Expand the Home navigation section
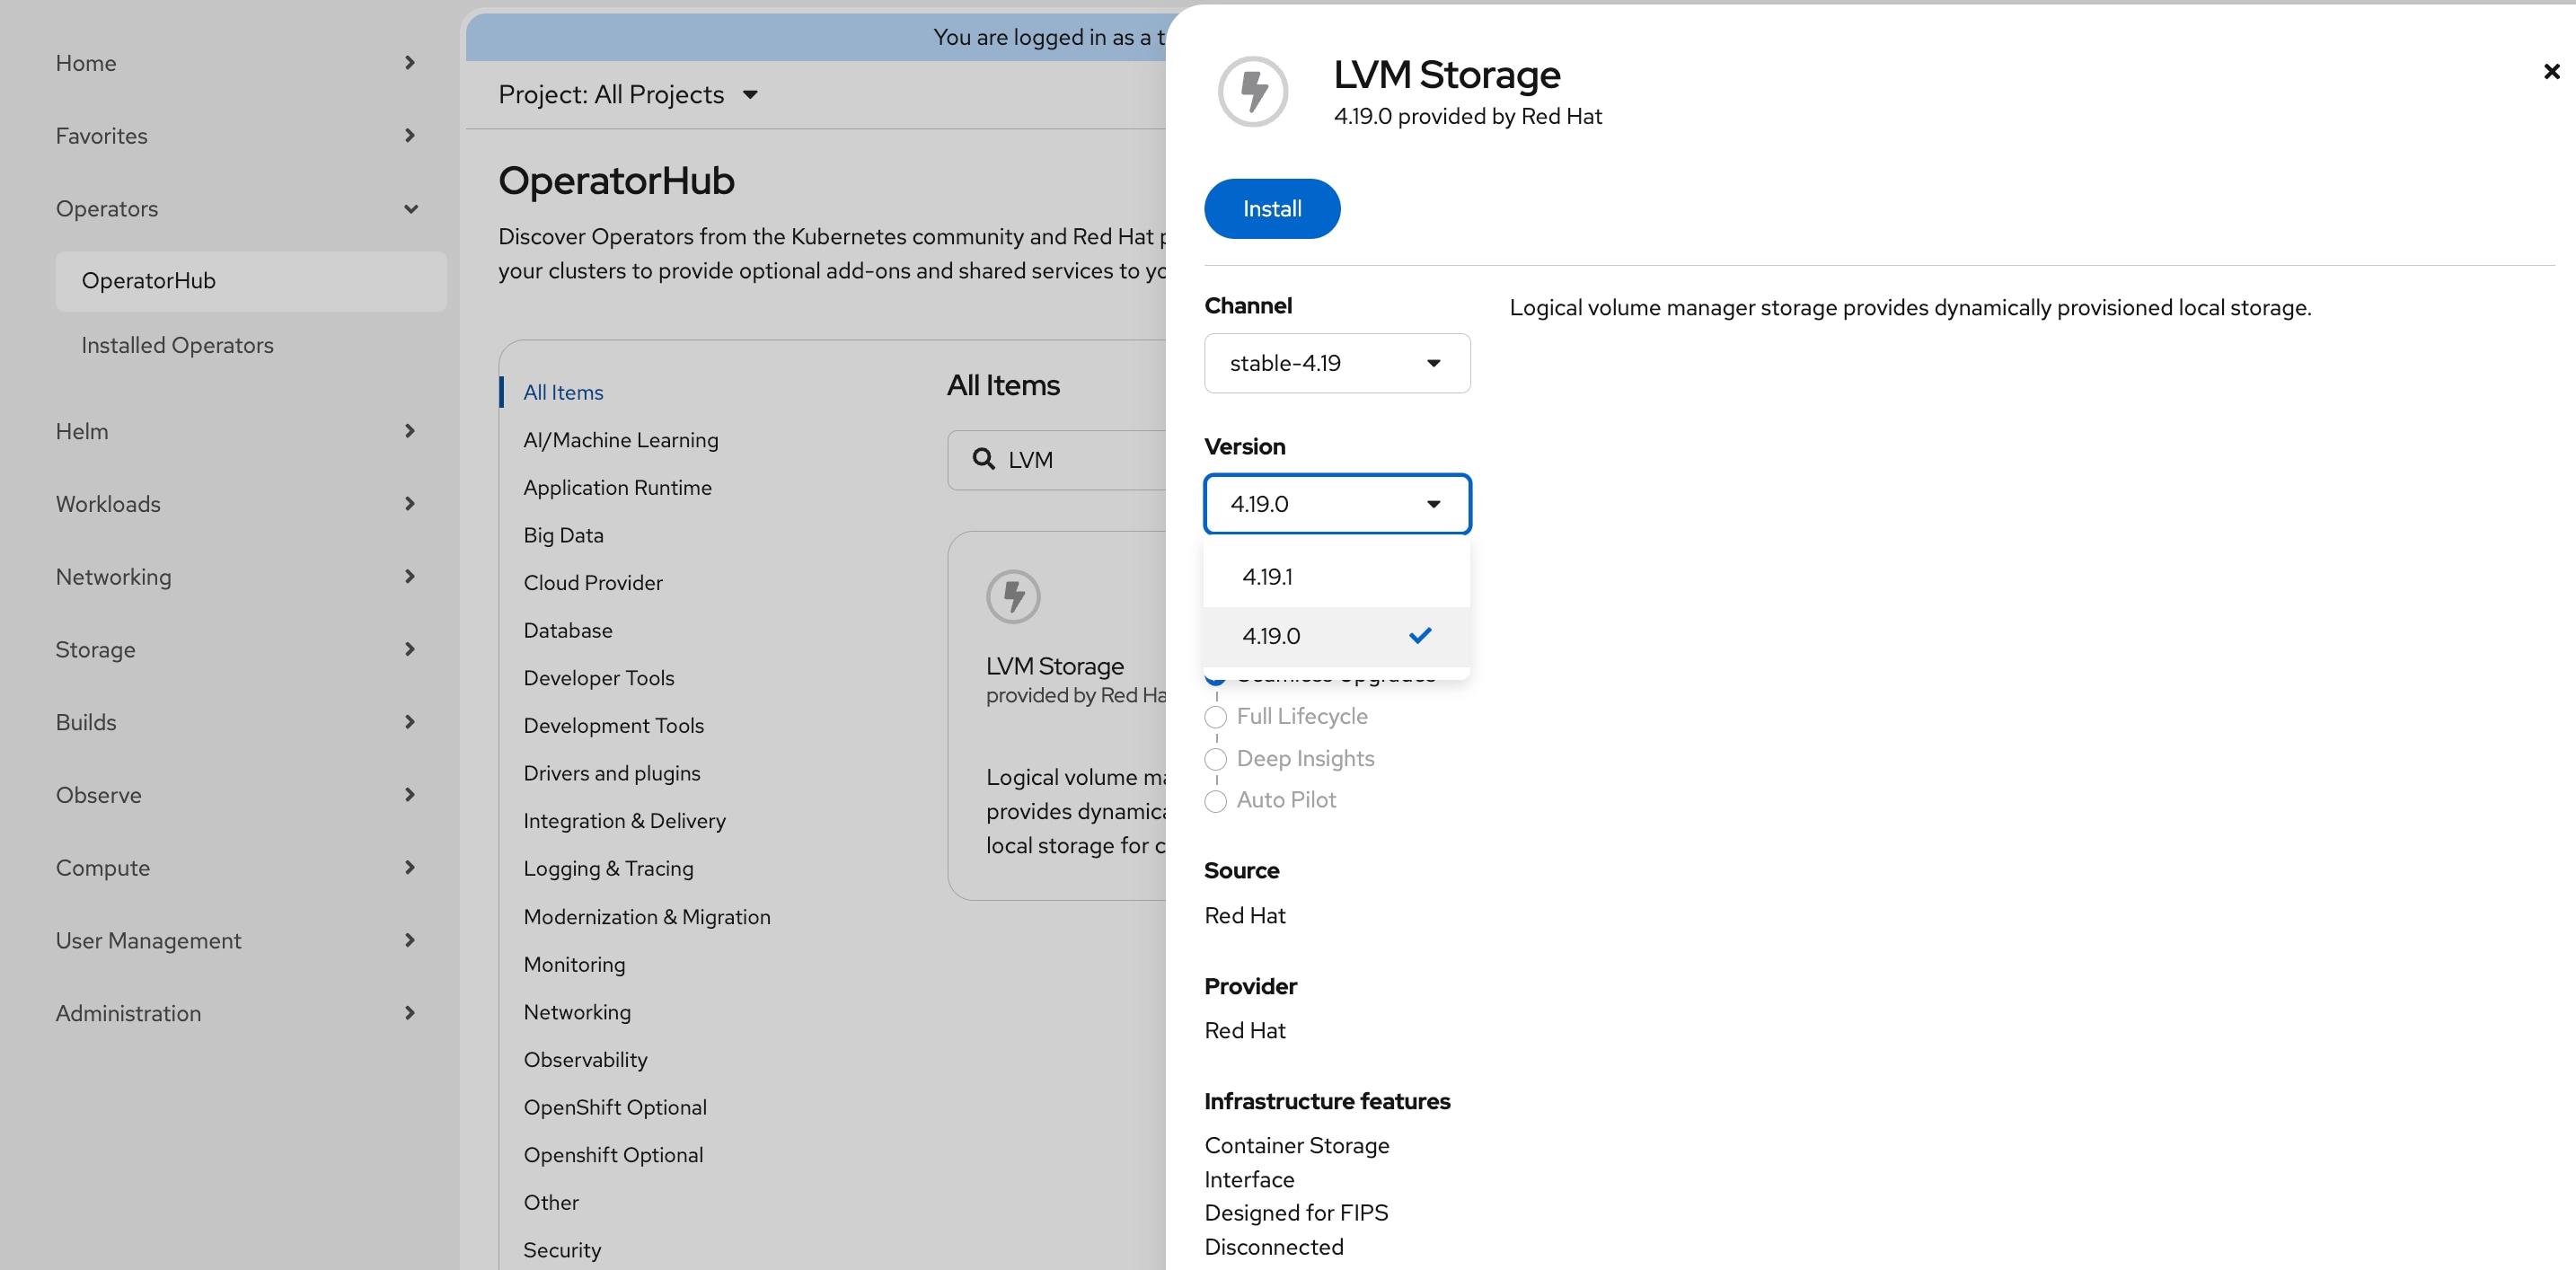This screenshot has width=2576, height=1270. coord(236,63)
